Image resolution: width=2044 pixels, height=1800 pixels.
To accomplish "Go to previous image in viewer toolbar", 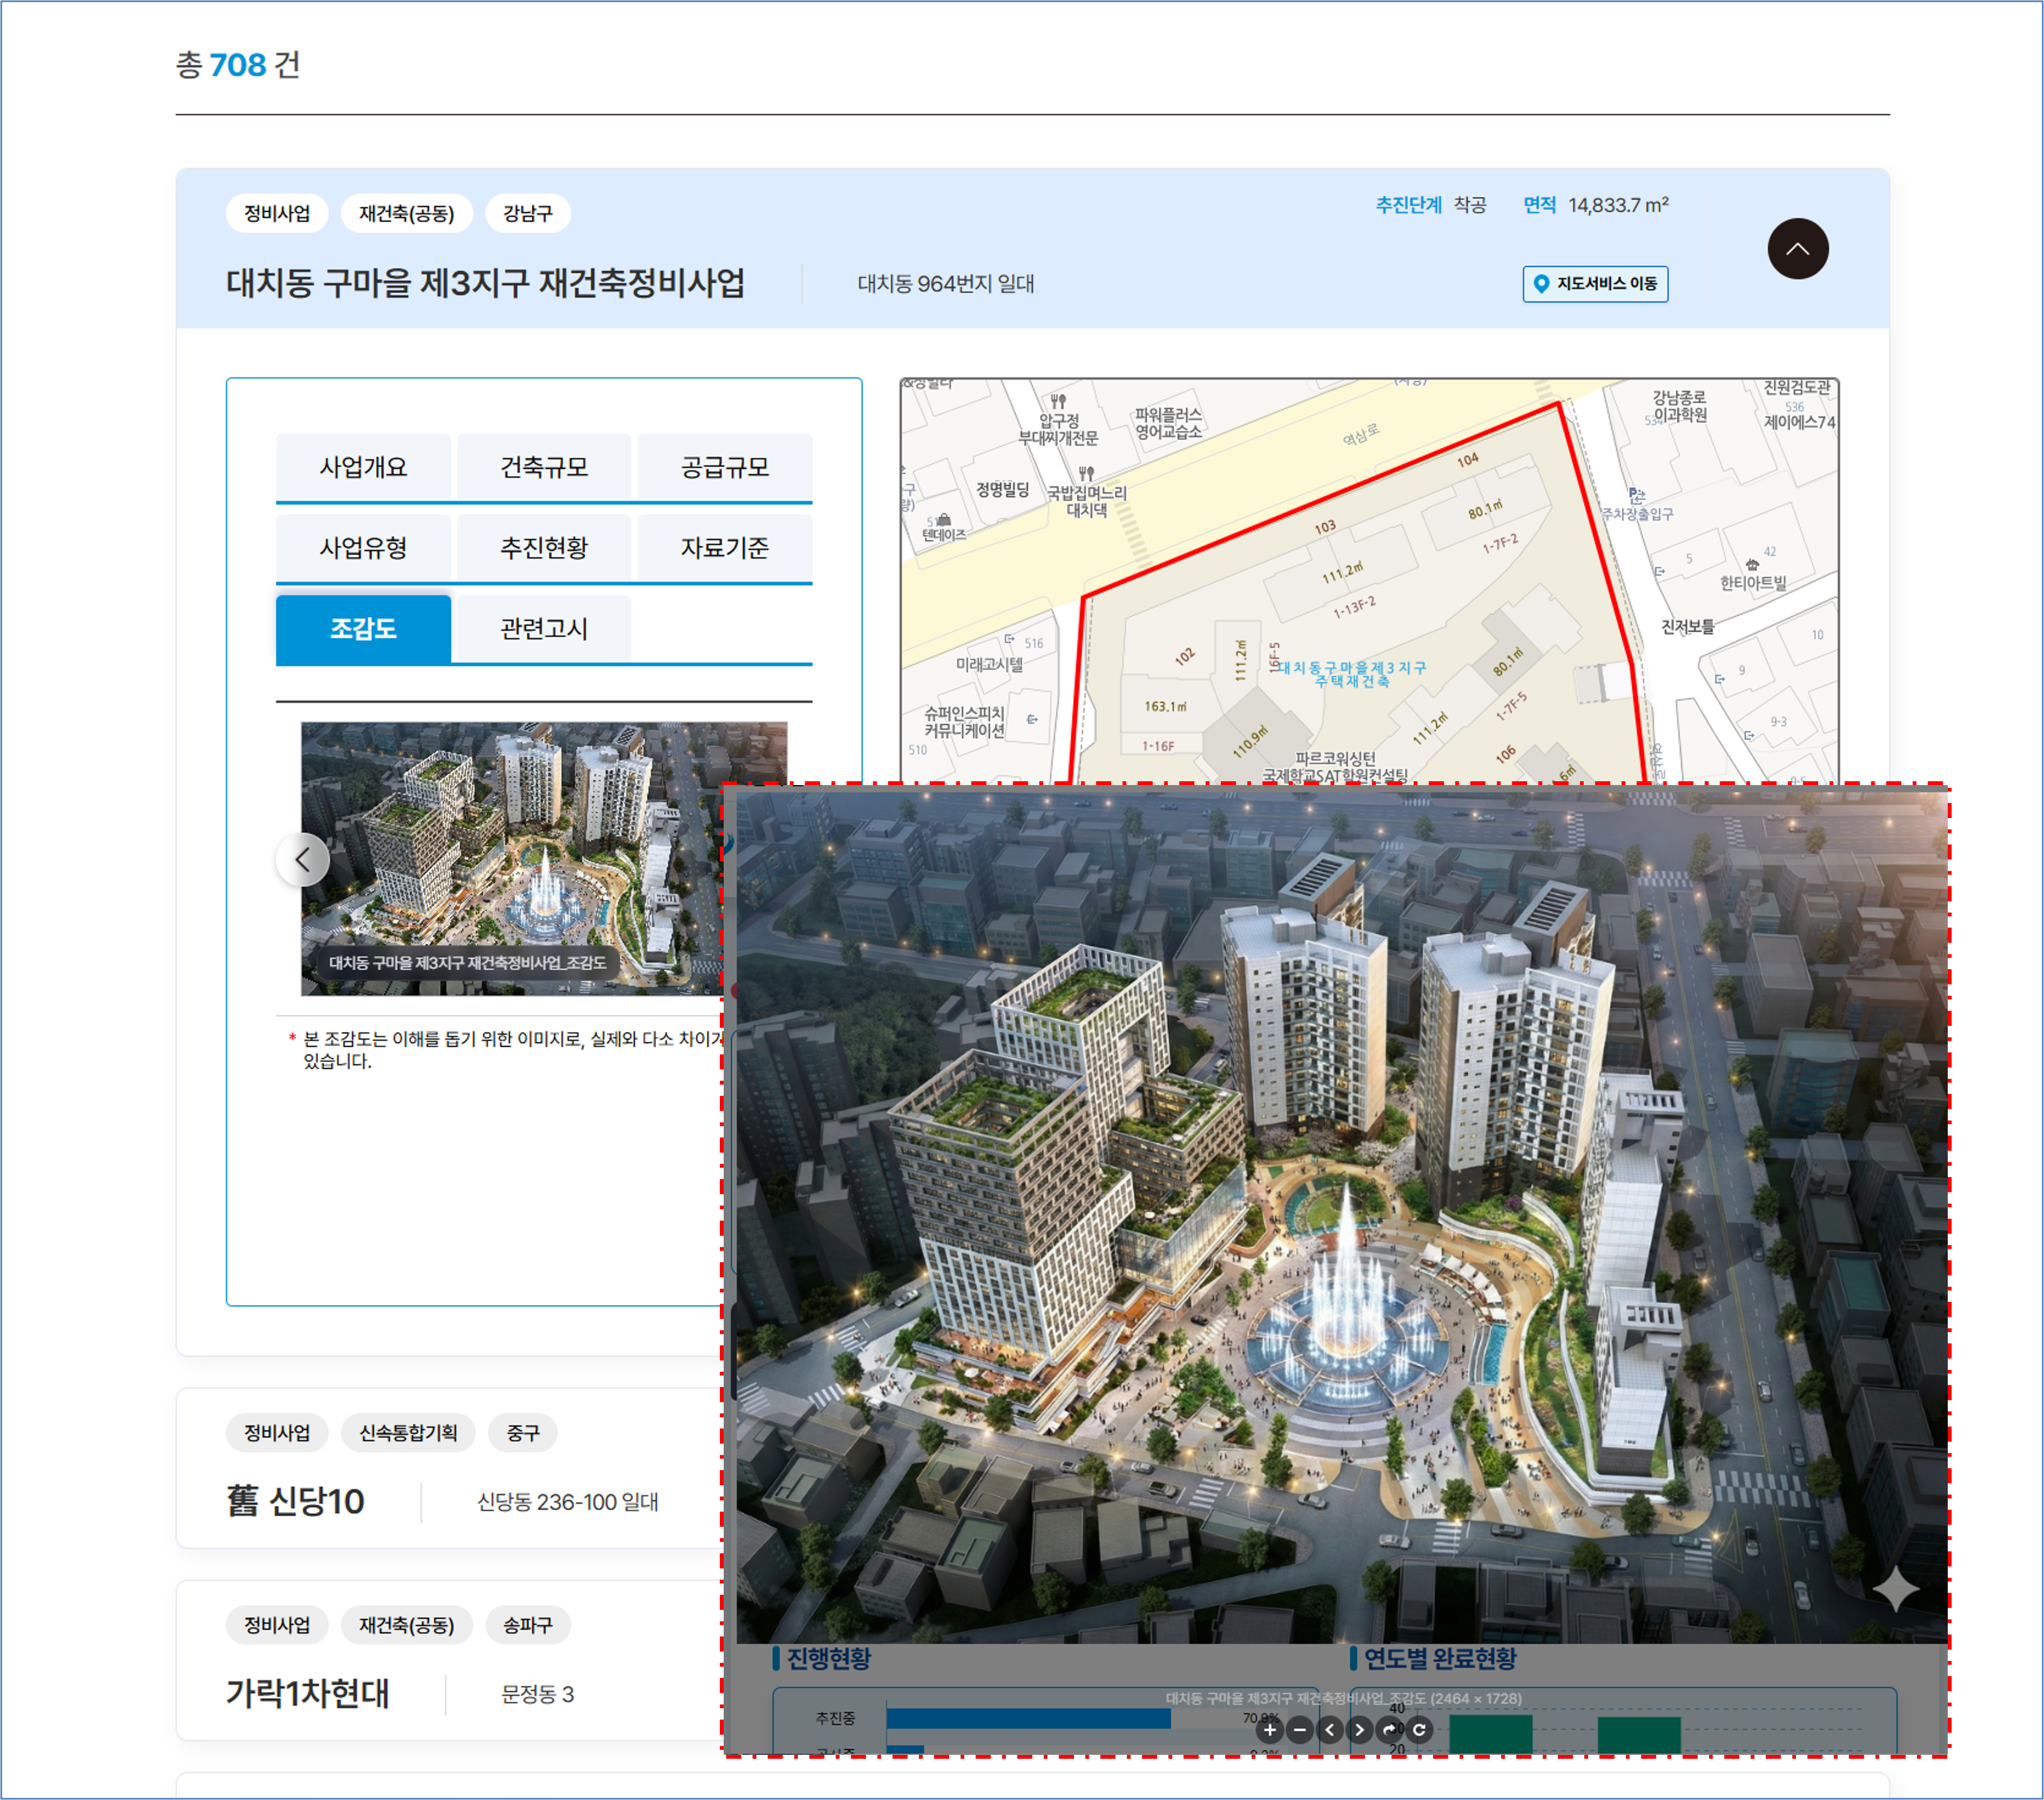I will pyautogui.click(x=1329, y=1729).
